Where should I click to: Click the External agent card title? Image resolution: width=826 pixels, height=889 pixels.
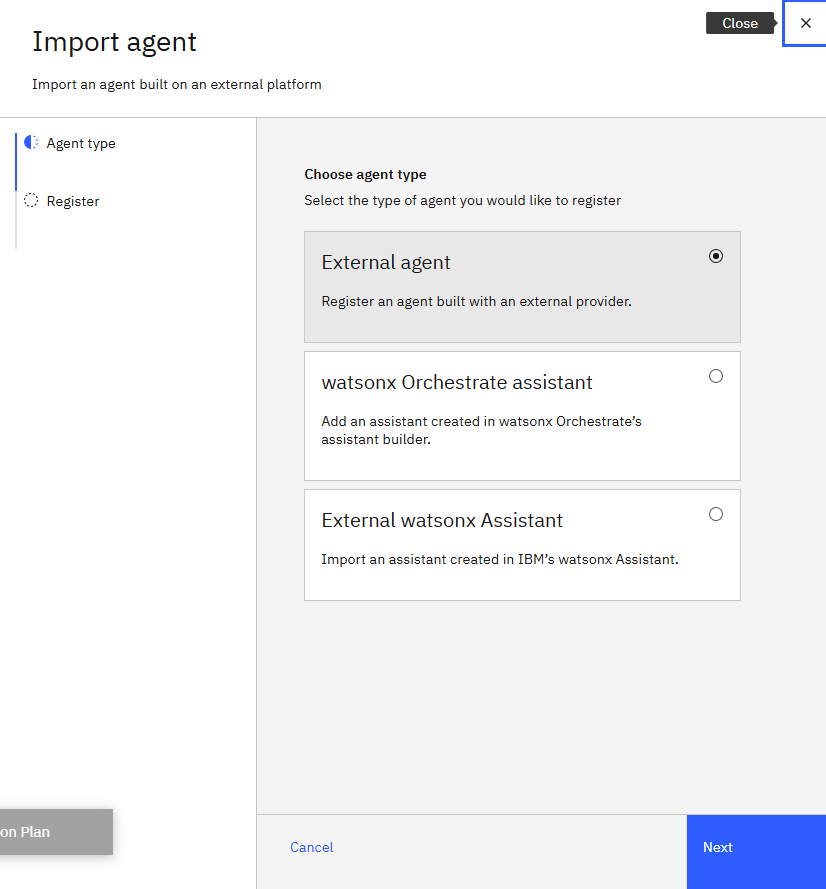pos(386,263)
